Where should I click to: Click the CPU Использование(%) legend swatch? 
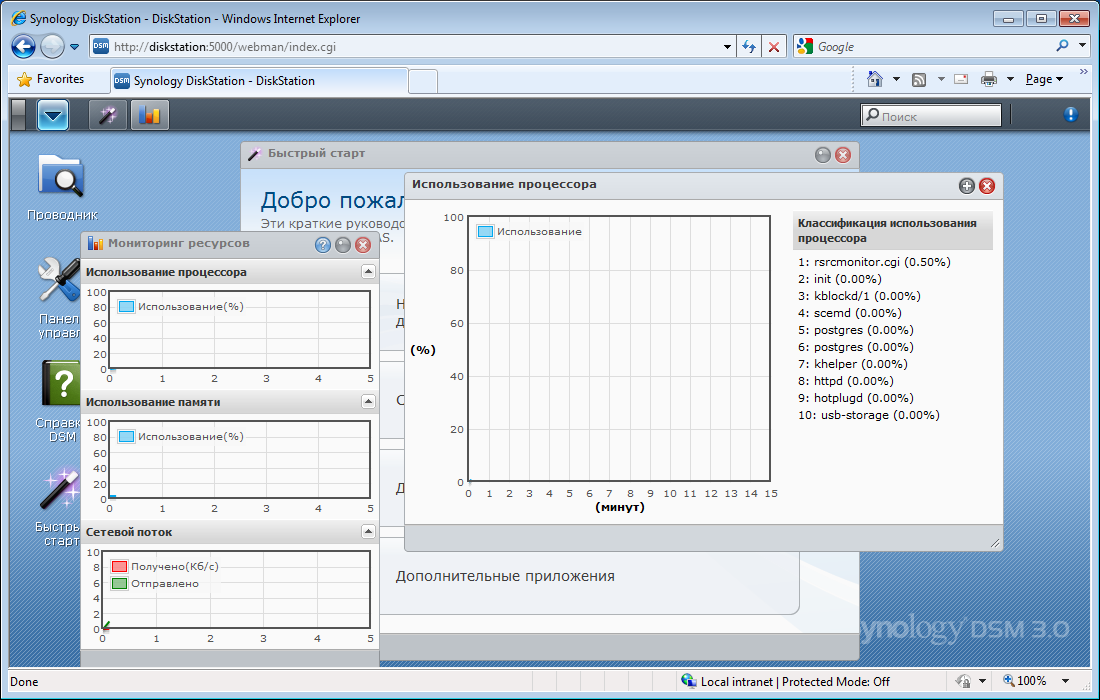click(126, 307)
